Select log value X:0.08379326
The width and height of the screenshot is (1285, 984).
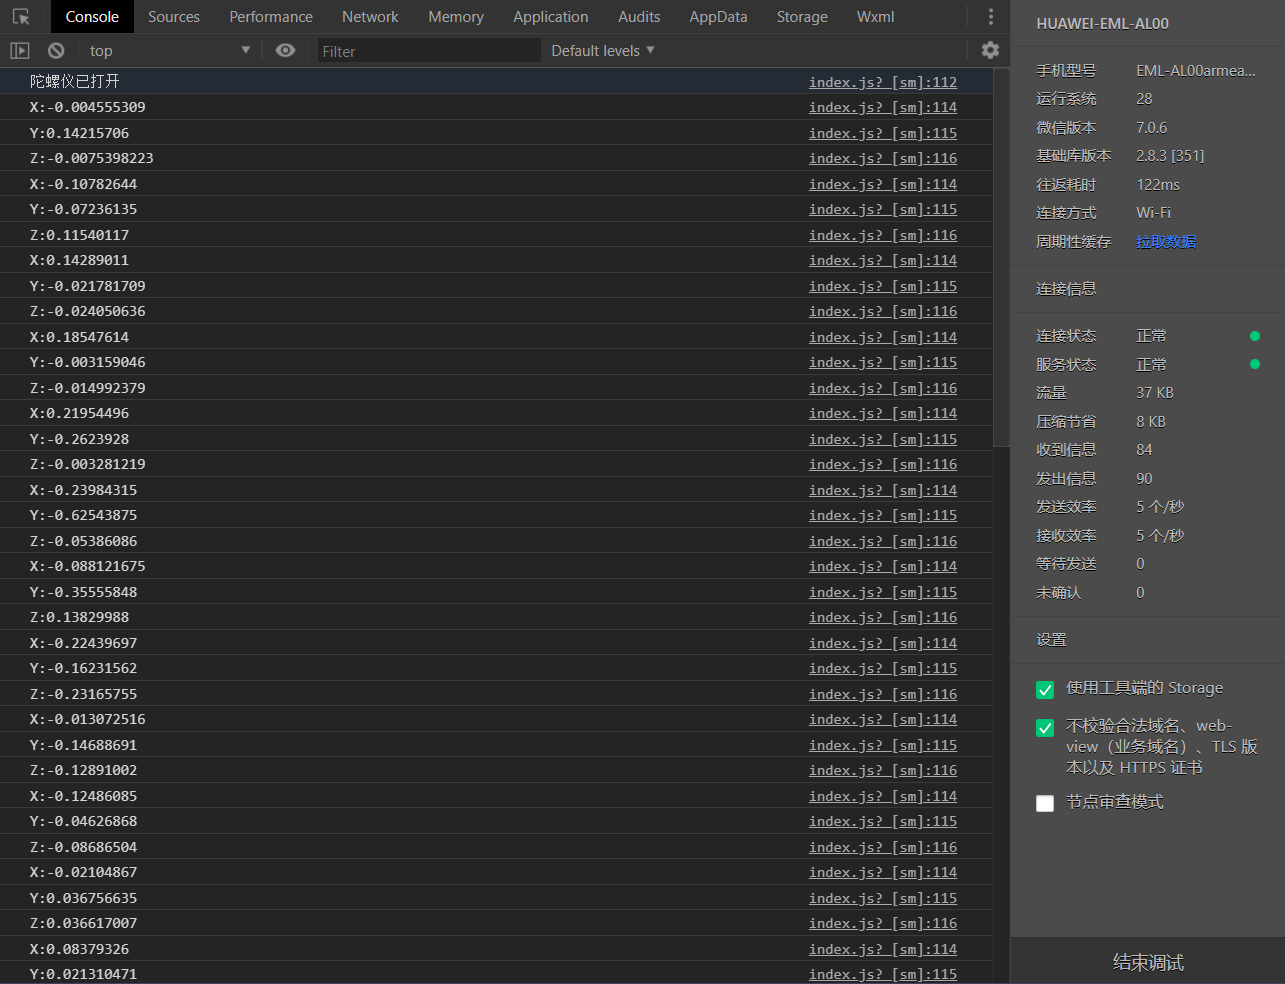coord(79,949)
